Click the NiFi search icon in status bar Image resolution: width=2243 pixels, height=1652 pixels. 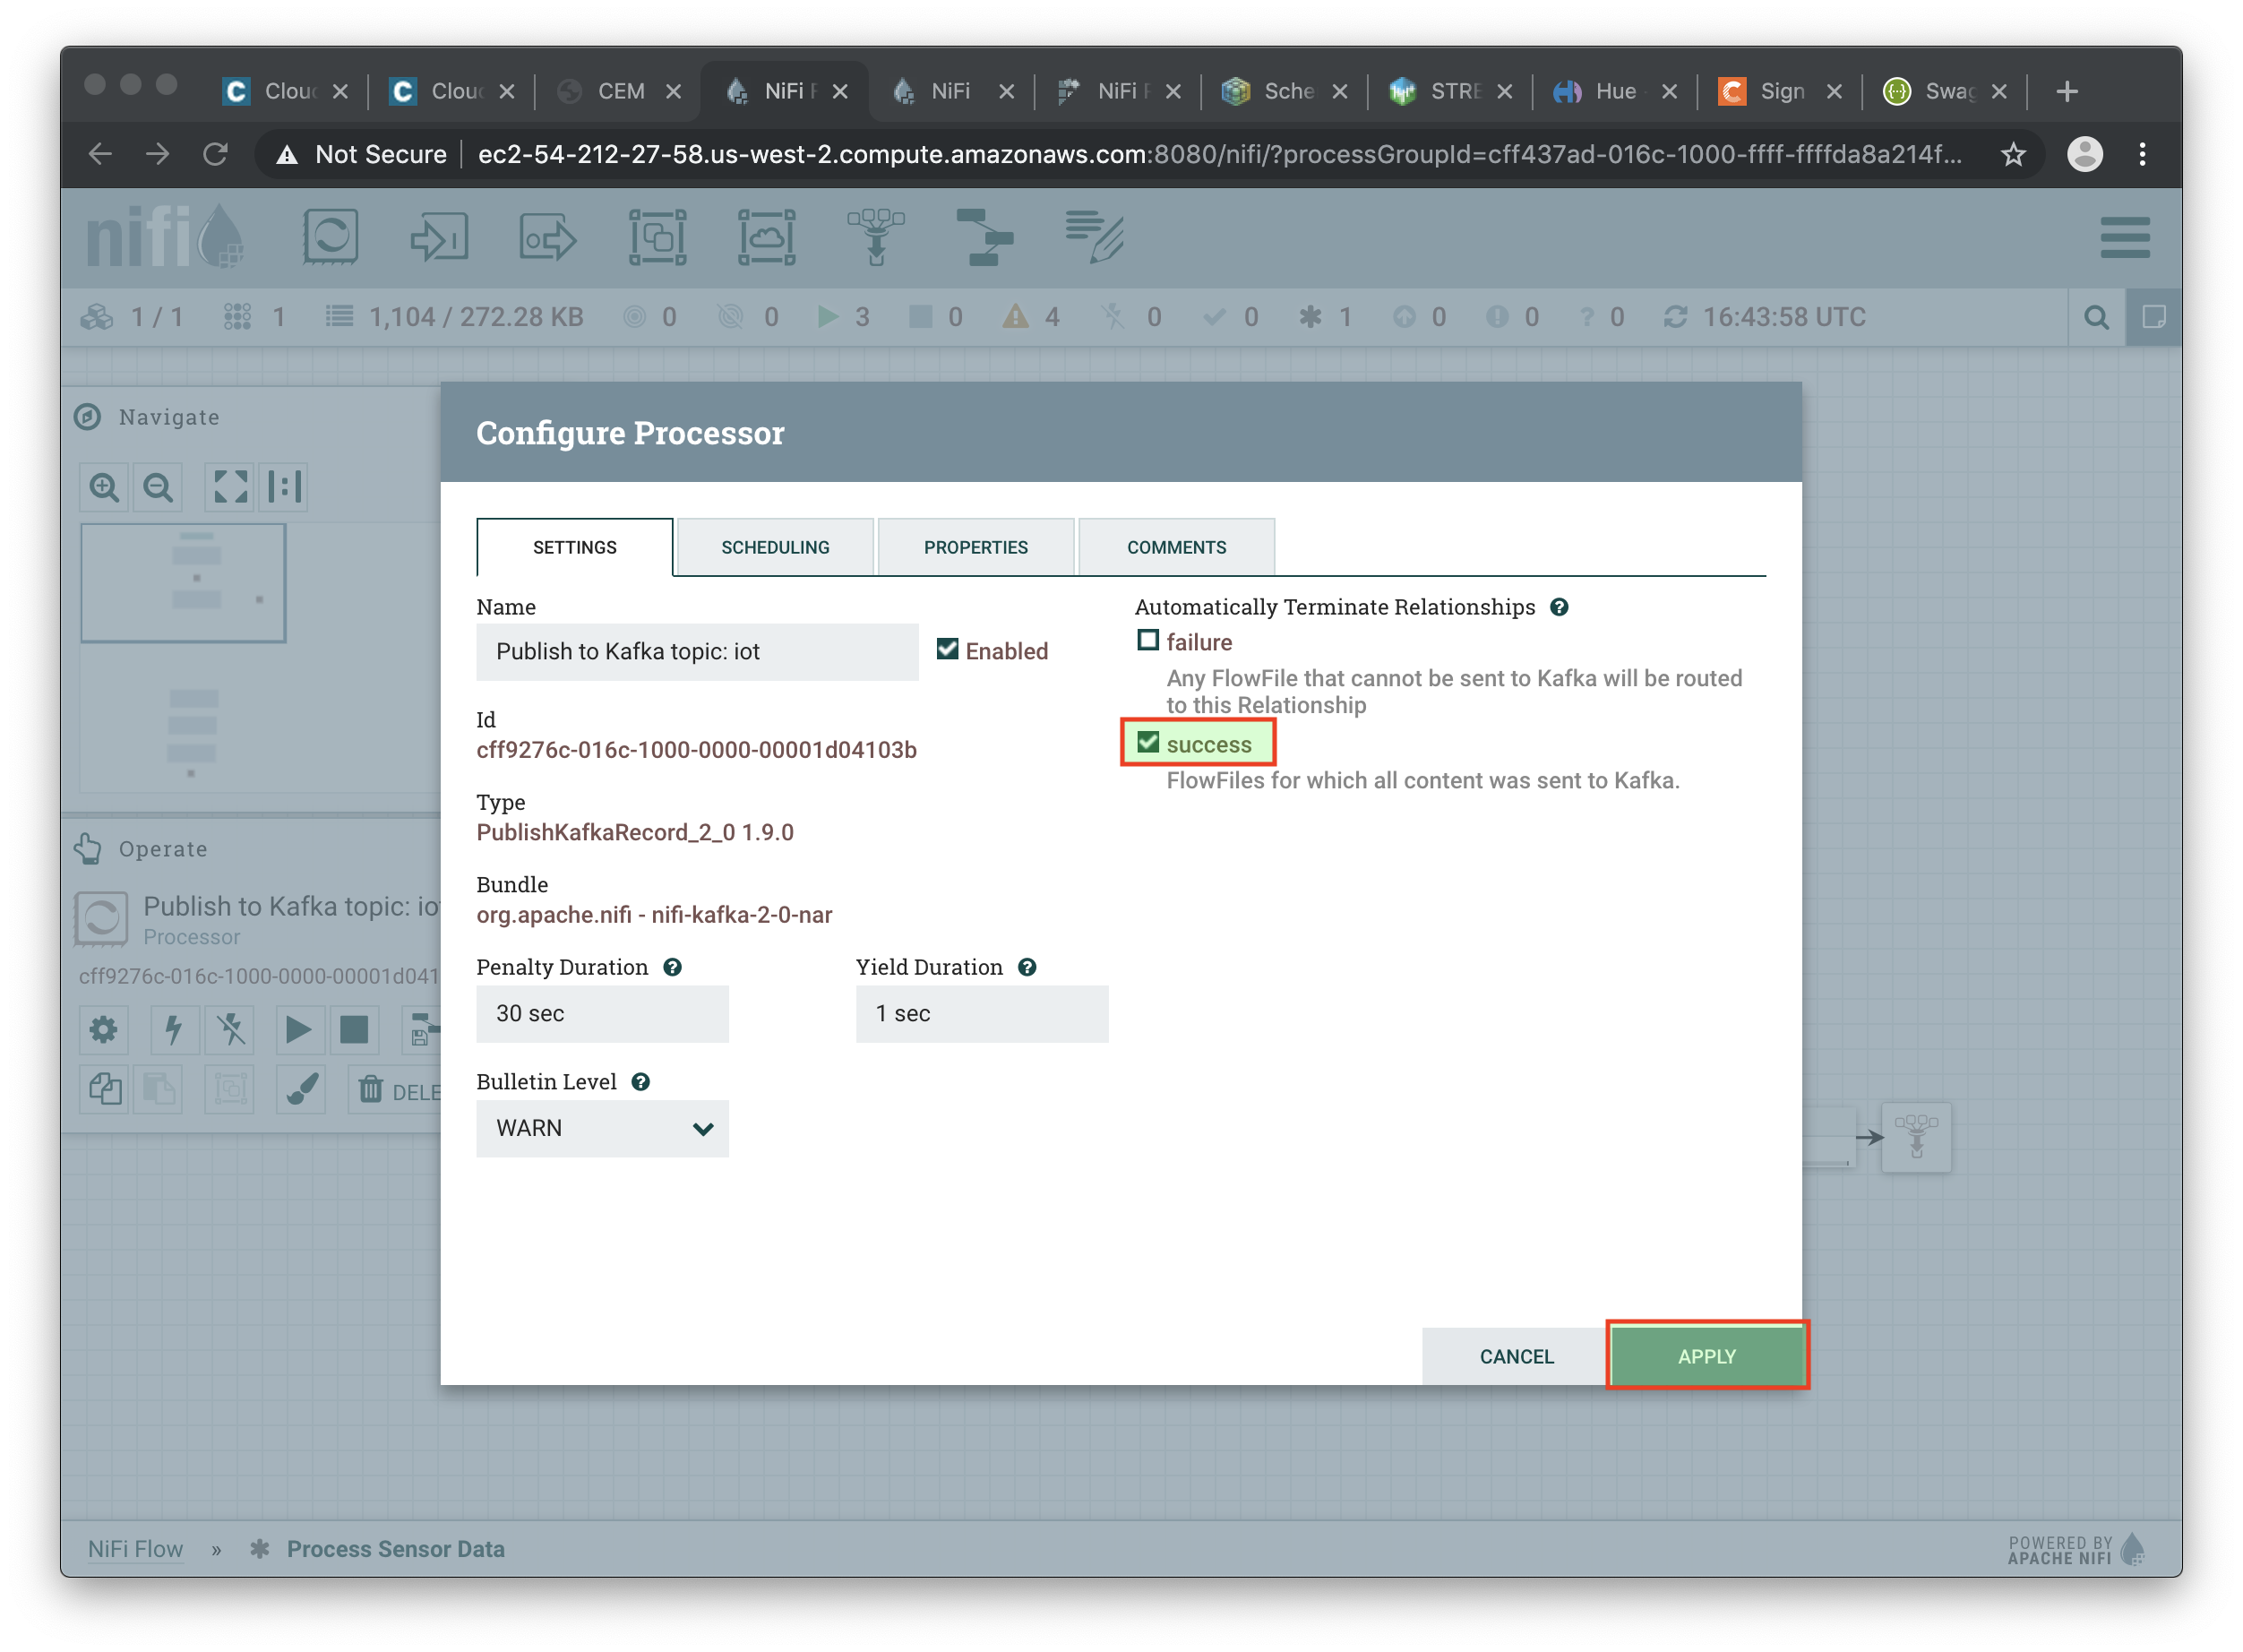tap(2097, 317)
